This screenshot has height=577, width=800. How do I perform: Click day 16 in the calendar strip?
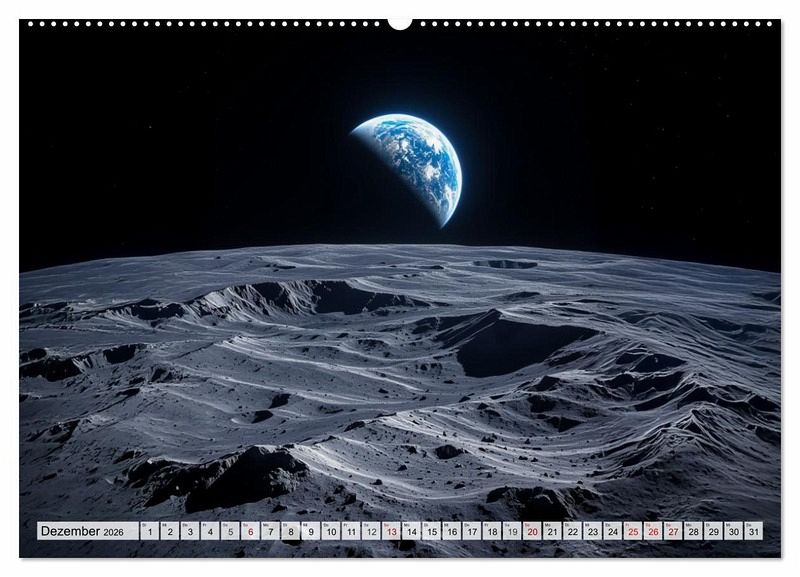[451, 532]
